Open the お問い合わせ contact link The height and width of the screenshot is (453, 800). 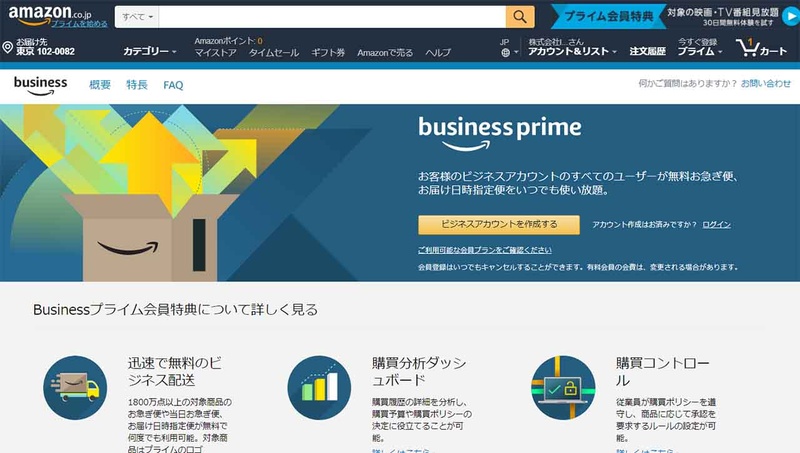[766, 83]
